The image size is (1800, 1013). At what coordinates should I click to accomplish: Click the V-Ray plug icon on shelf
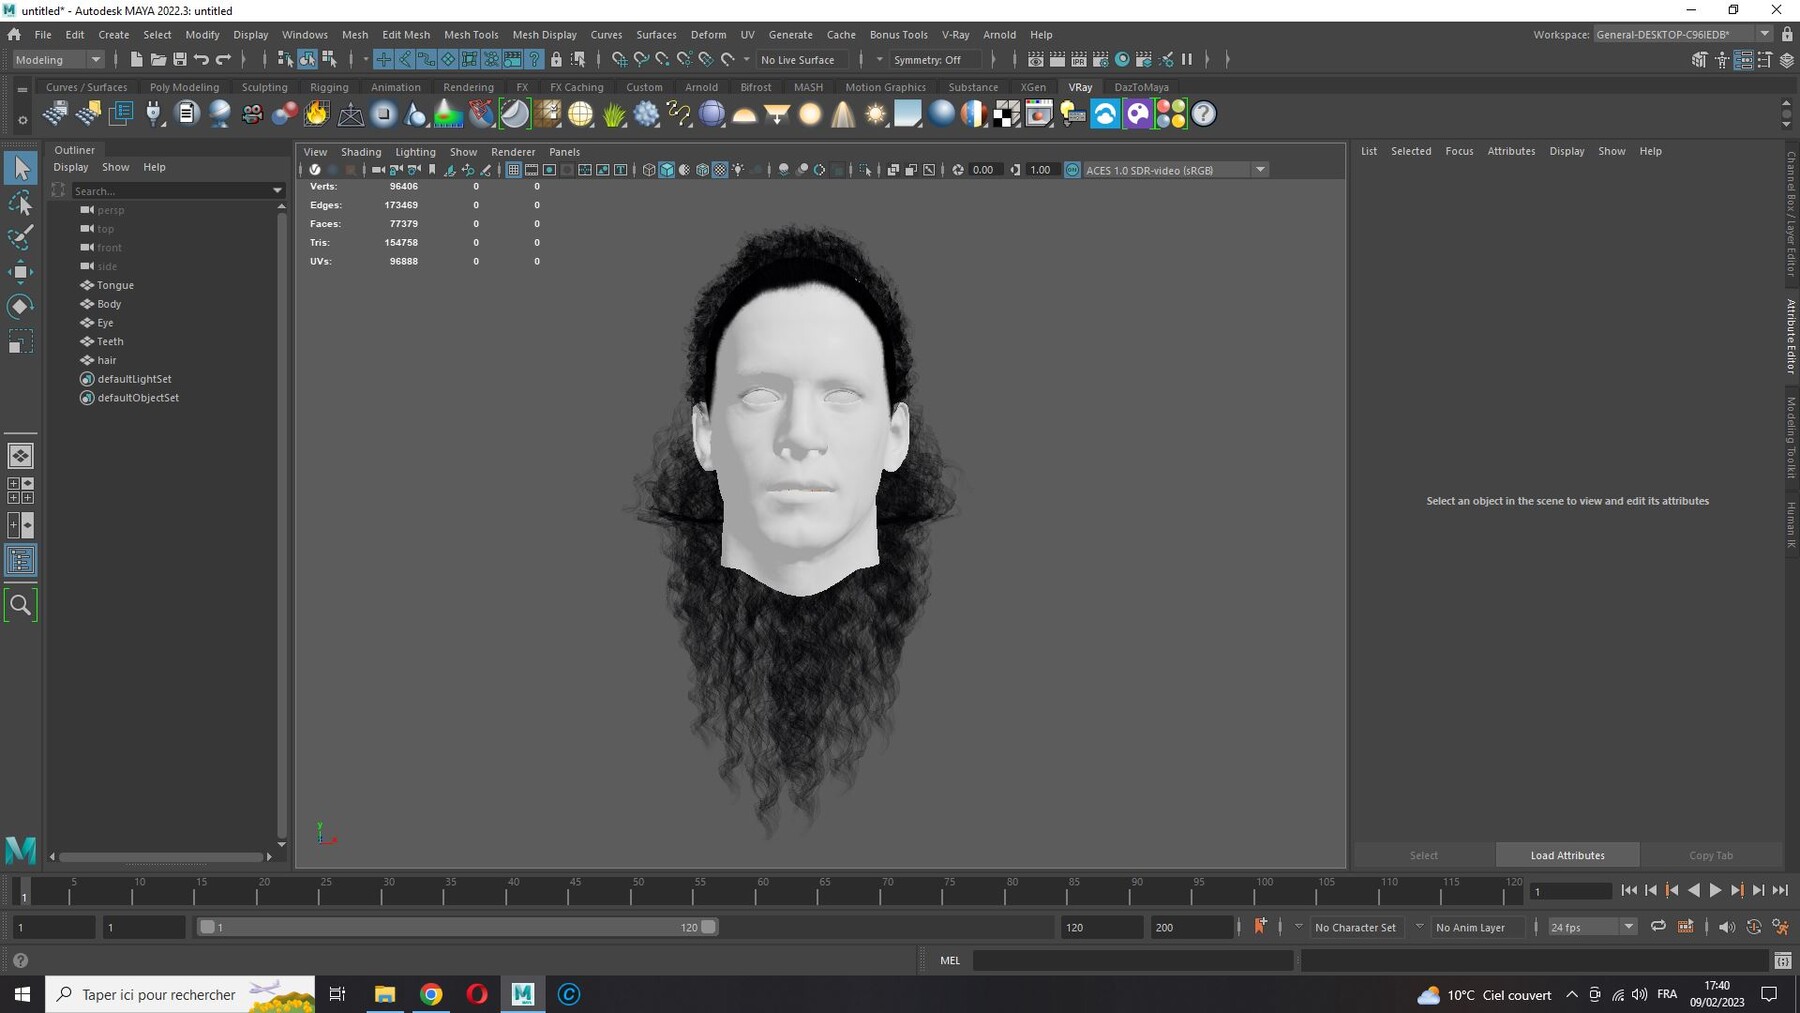tap(153, 114)
